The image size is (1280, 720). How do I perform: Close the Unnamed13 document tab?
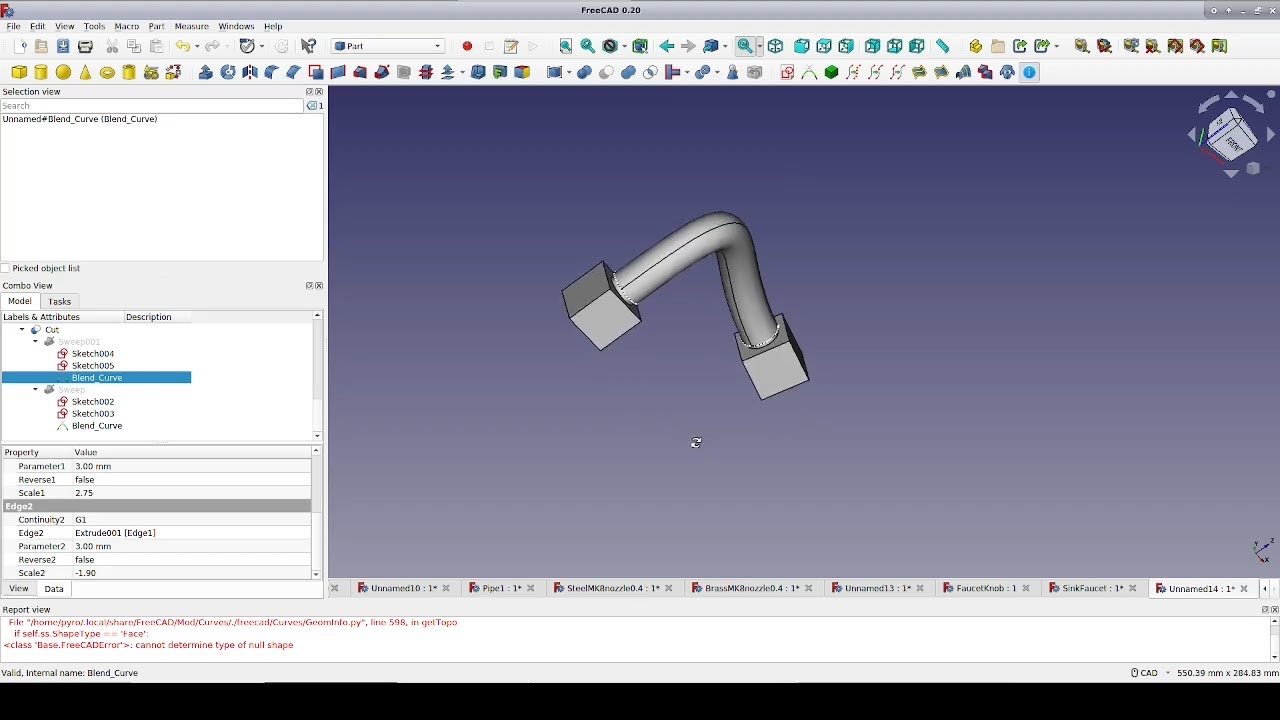coord(920,588)
